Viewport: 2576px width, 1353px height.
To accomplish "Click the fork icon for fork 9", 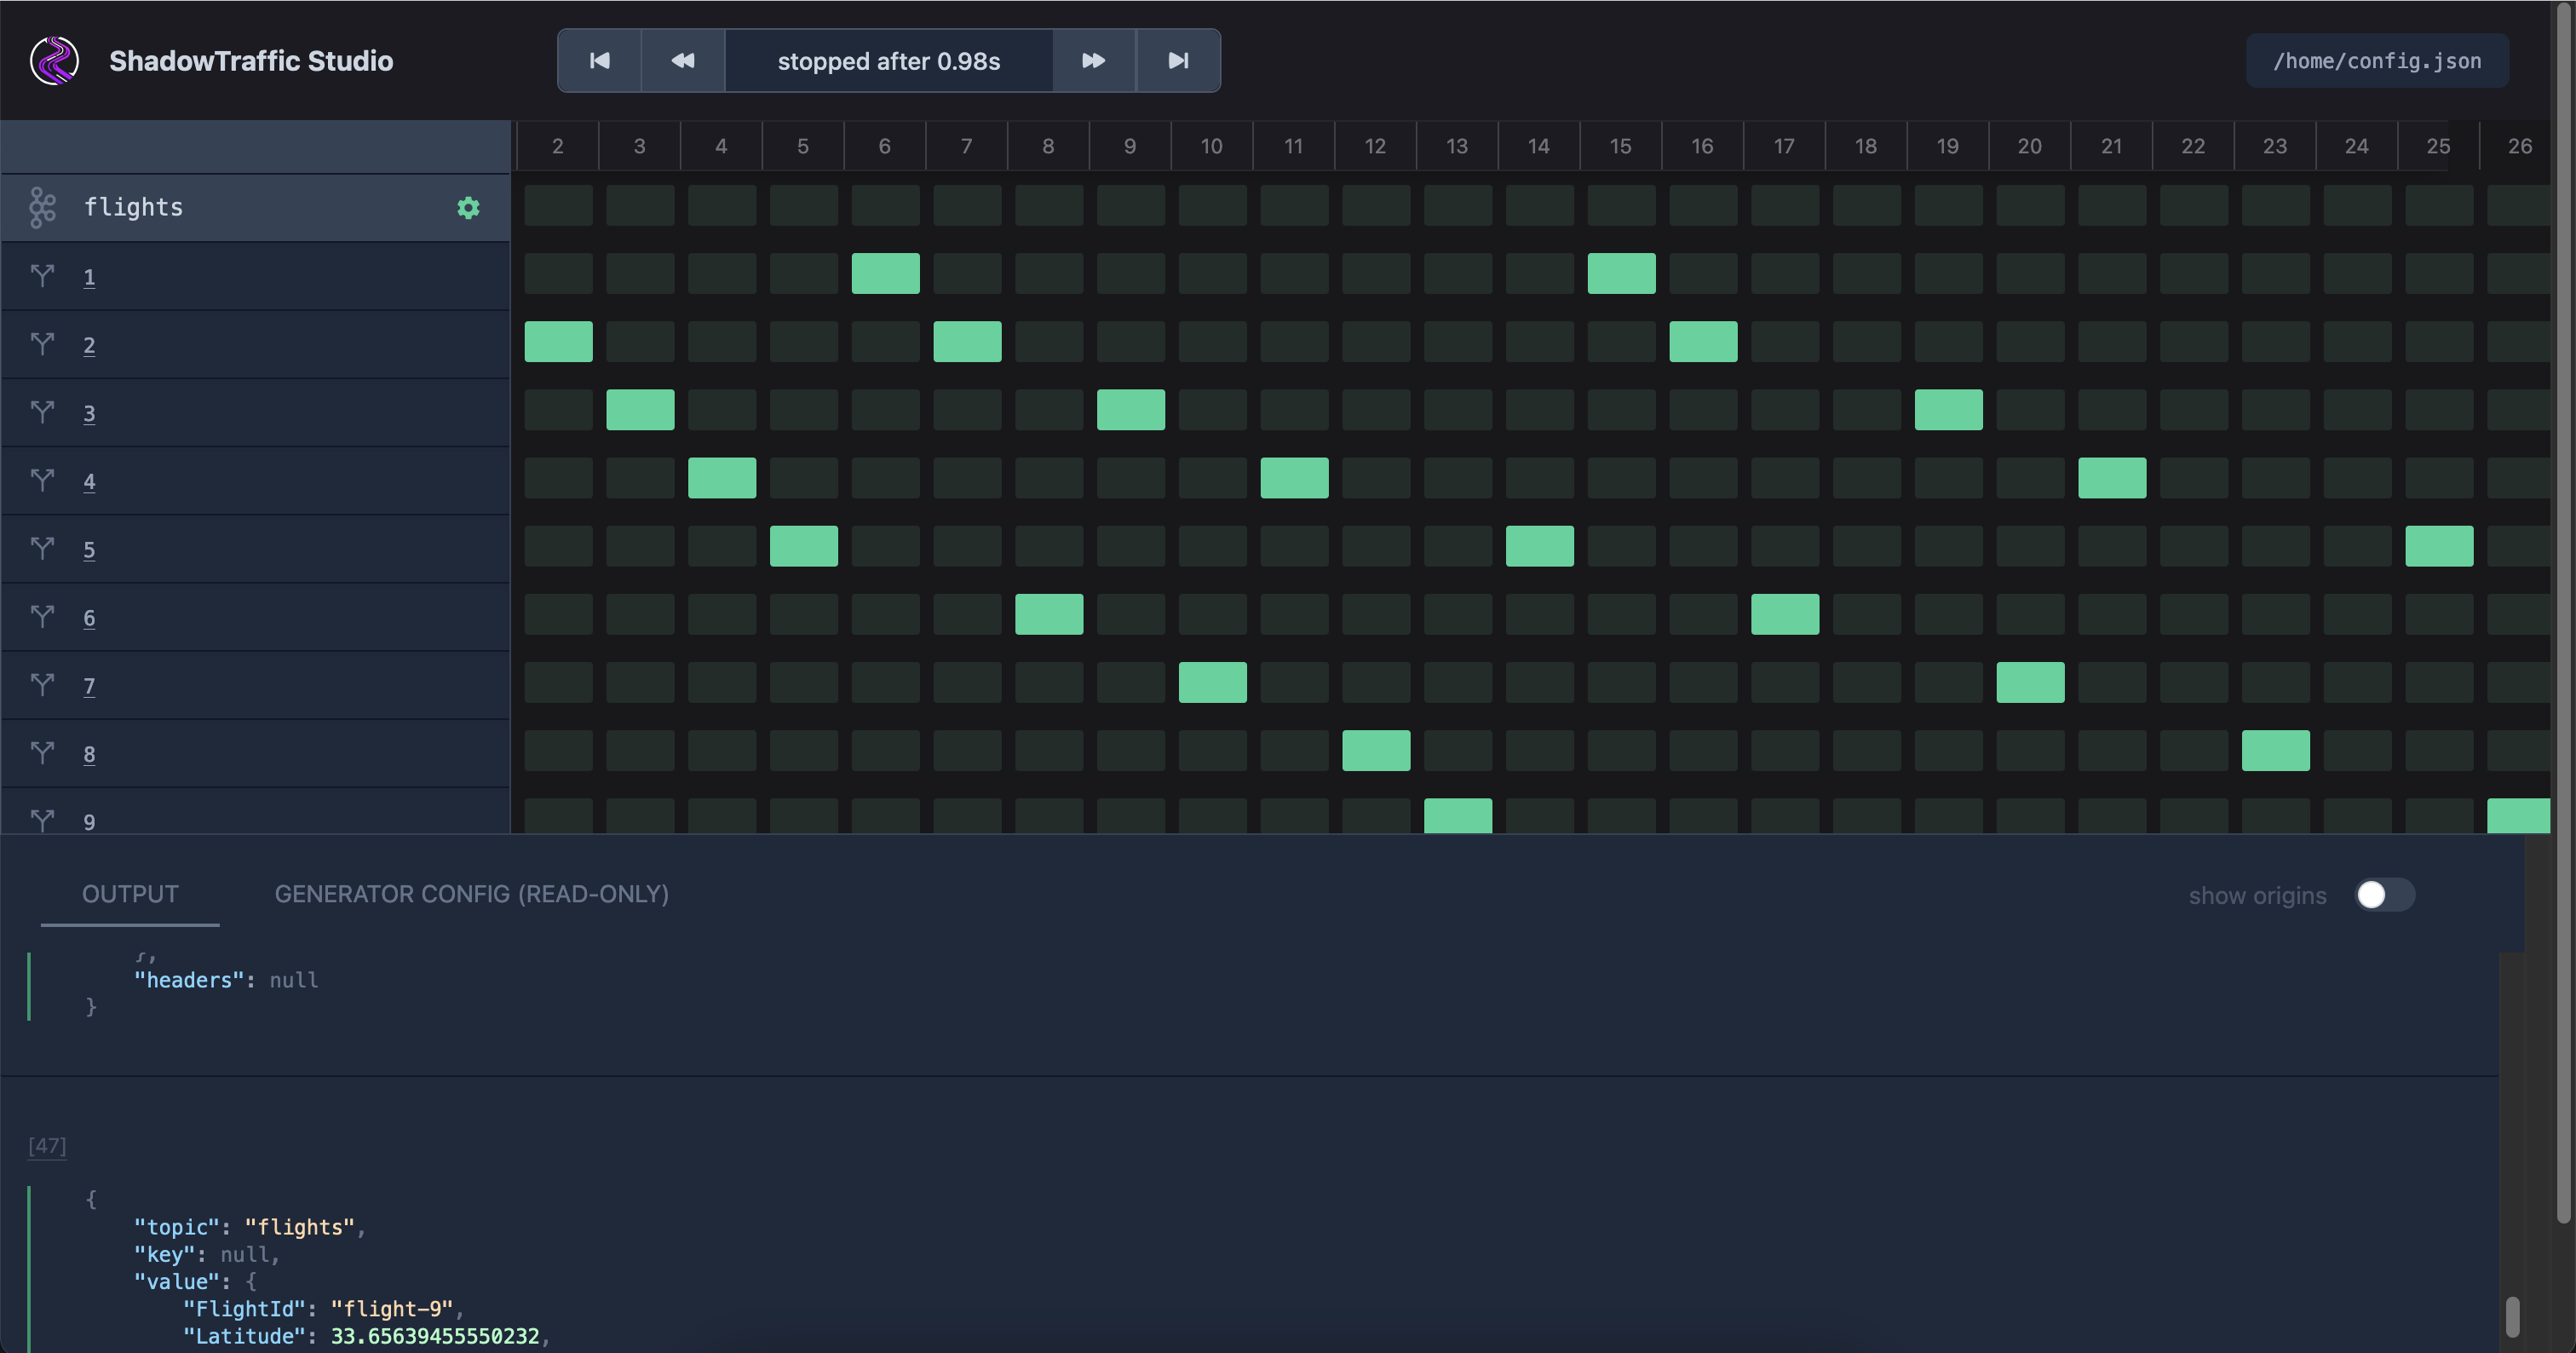I will (x=42, y=819).
